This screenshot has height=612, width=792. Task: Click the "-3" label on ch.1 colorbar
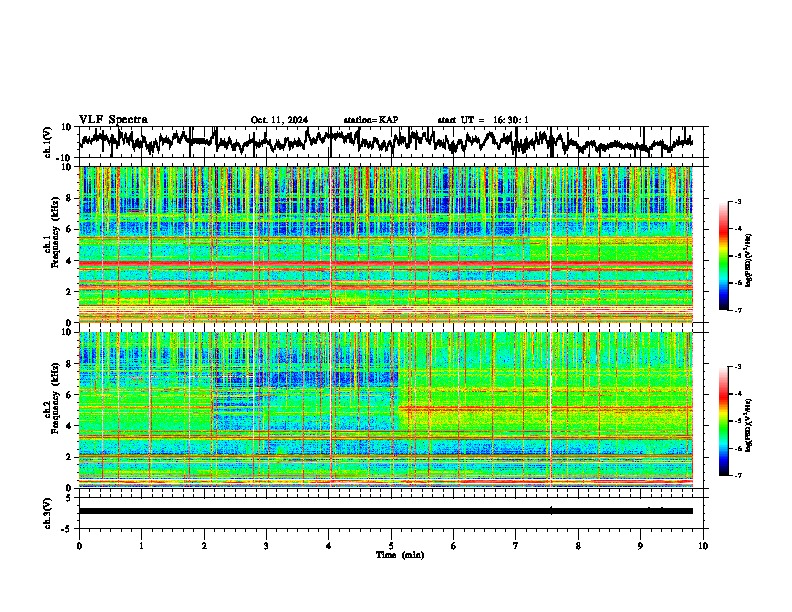click(737, 201)
